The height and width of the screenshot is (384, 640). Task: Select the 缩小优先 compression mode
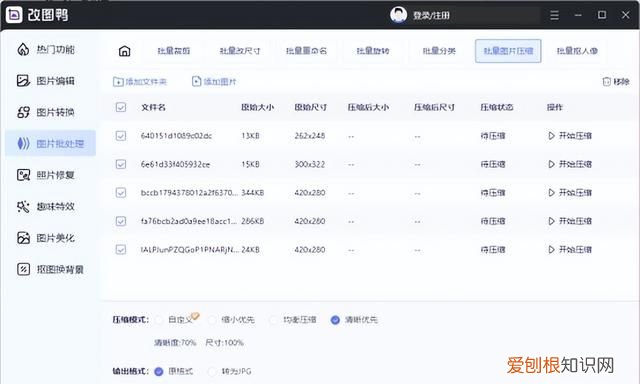point(212,320)
